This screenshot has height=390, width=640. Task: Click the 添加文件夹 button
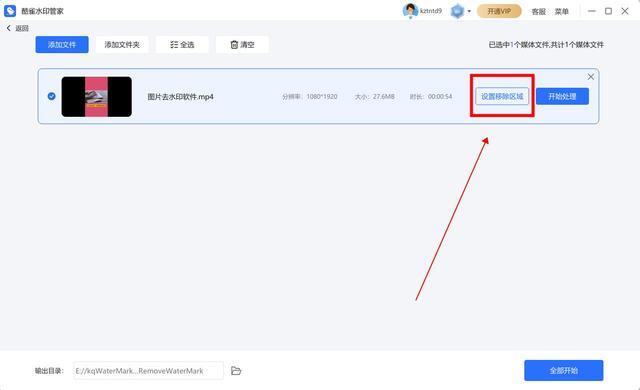click(122, 44)
